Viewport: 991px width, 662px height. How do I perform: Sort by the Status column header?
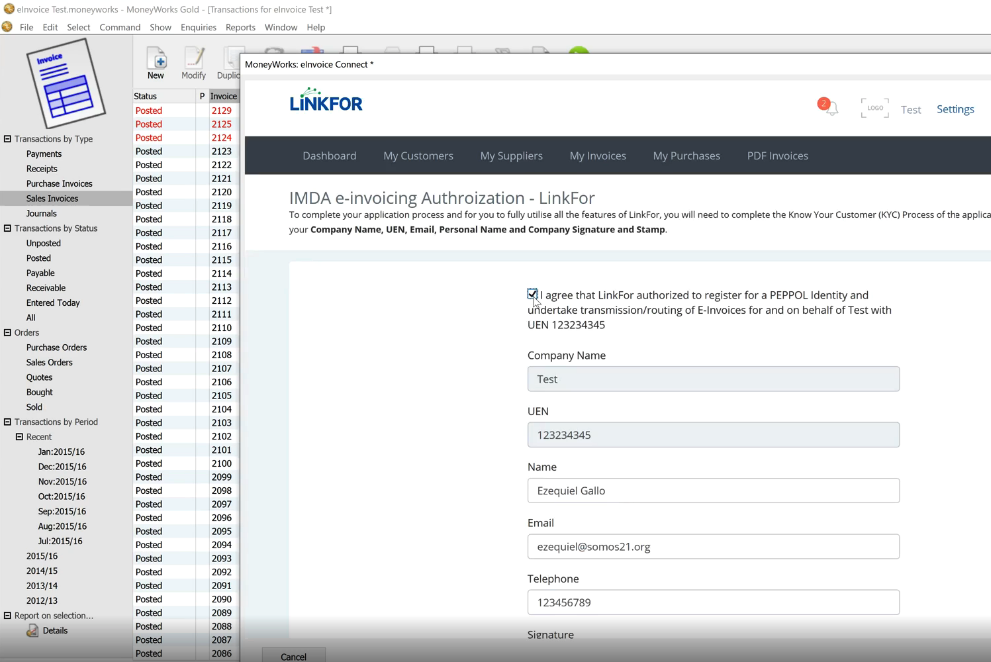pos(164,96)
